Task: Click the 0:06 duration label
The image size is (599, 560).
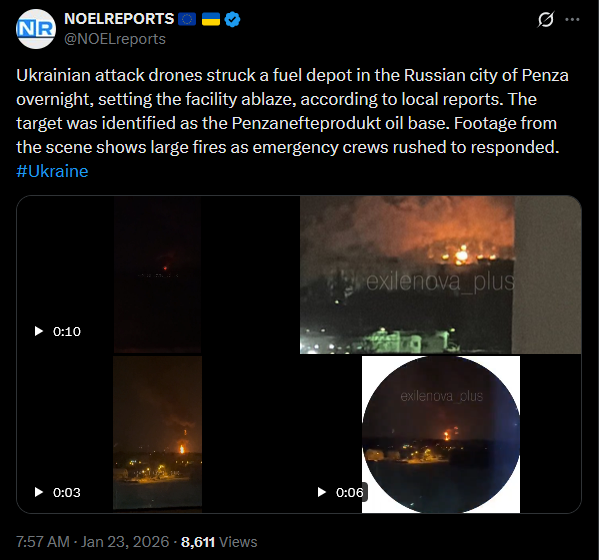Action: point(350,492)
